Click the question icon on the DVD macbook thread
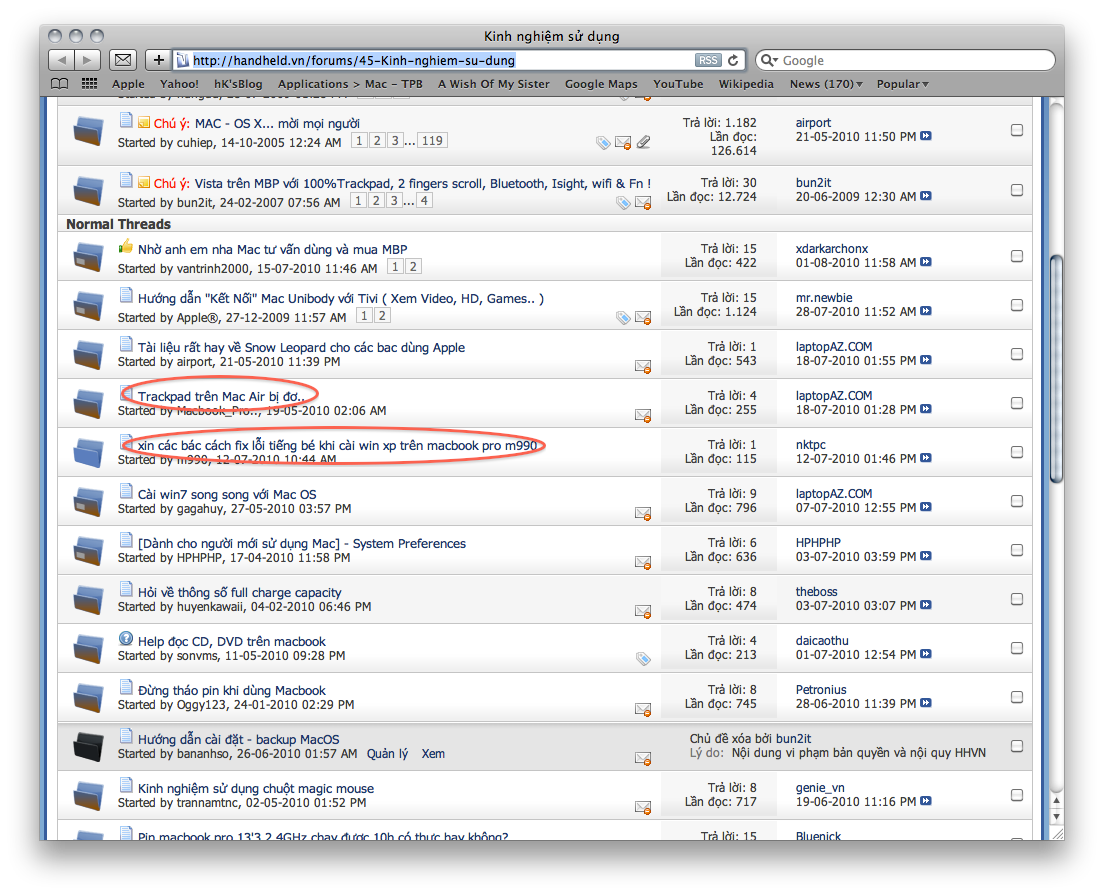The image size is (1104, 895). pyautogui.click(x=125, y=640)
